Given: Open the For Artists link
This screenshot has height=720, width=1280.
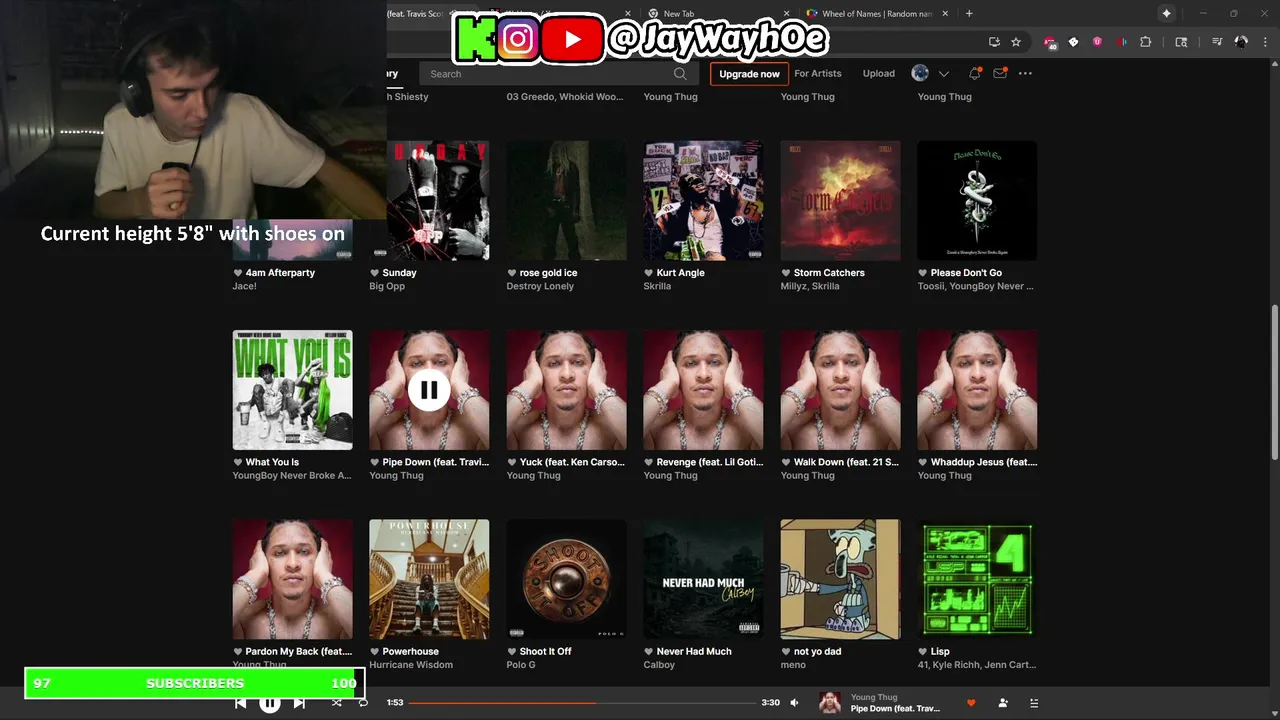Looking at the screenshot, I should point(818,73).
